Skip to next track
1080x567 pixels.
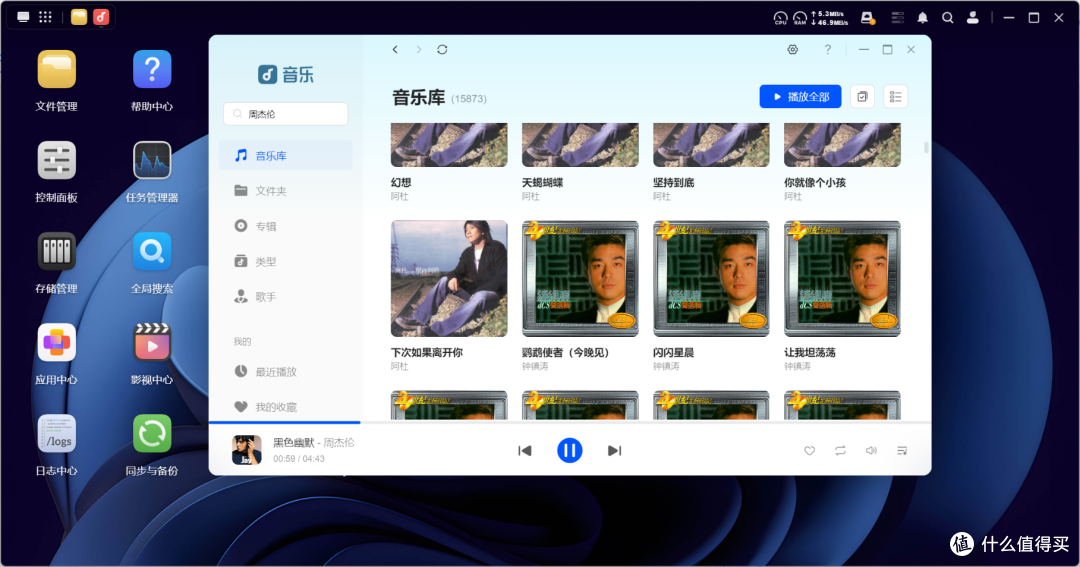614,451
